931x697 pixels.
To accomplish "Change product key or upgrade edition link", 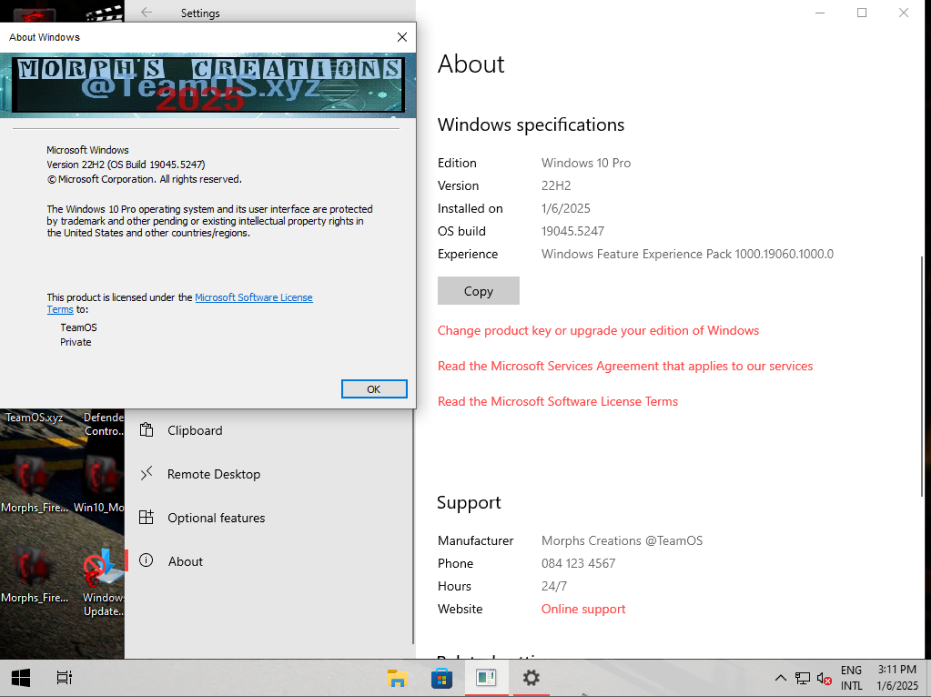I will (x=598, y=330).
